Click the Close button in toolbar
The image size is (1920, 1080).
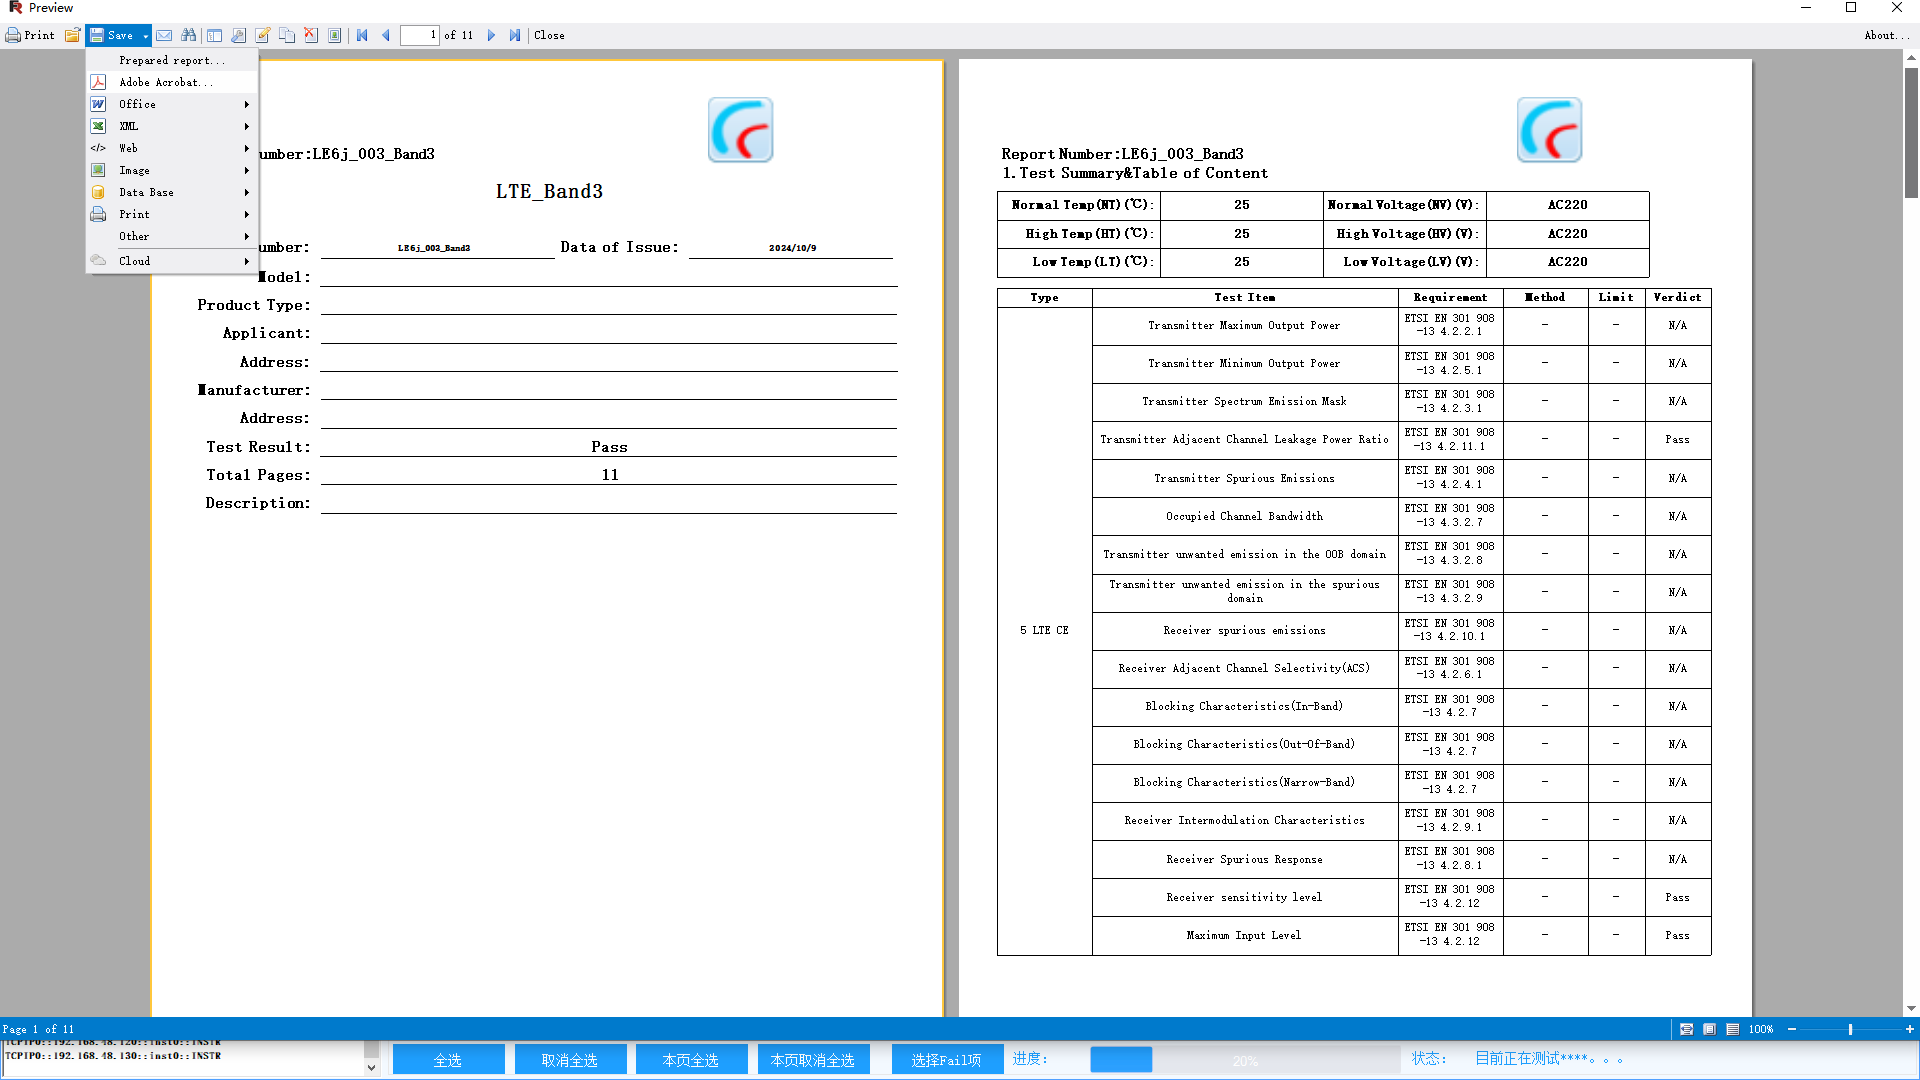[x=549, y=36]
